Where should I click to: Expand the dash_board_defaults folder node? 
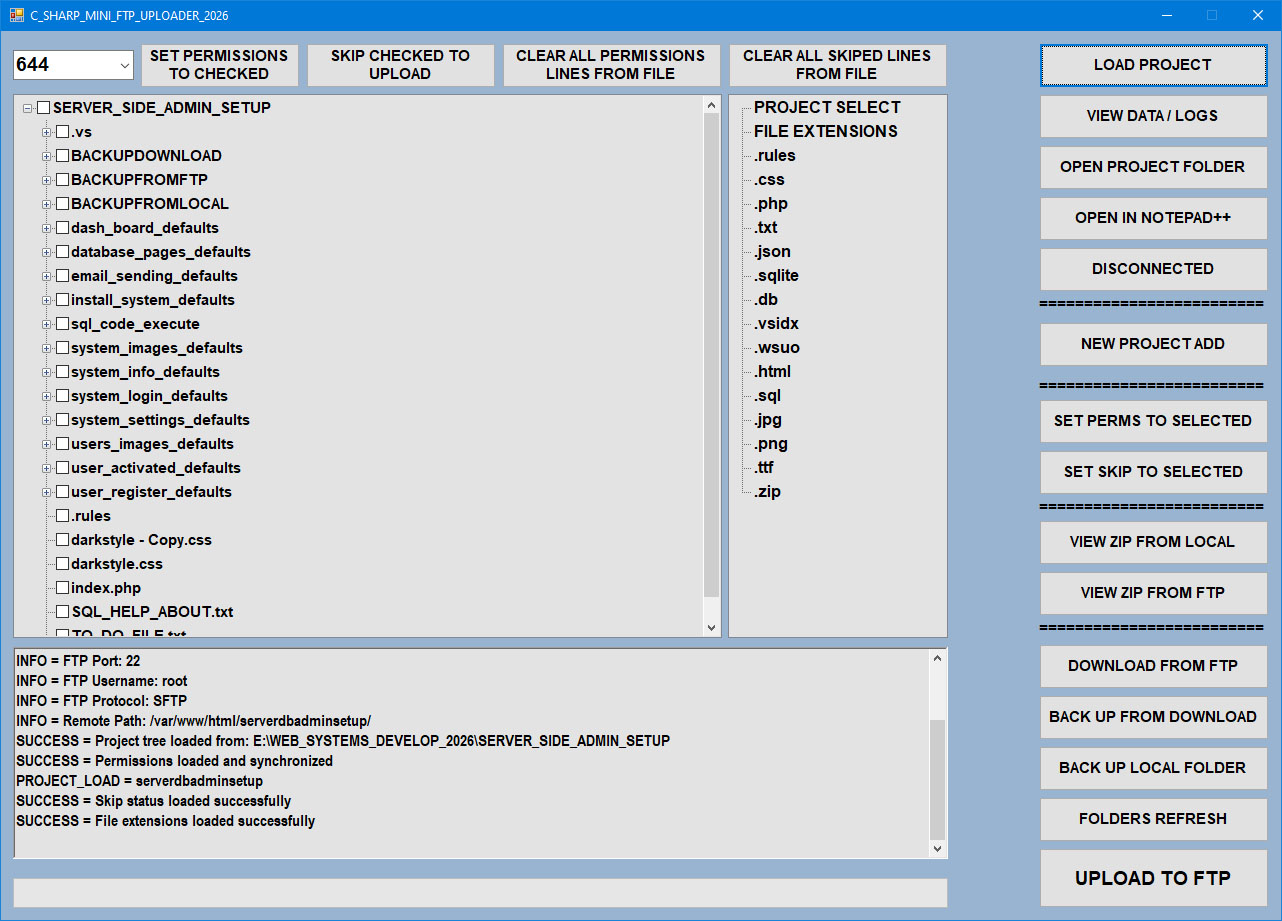click(46, 228)
